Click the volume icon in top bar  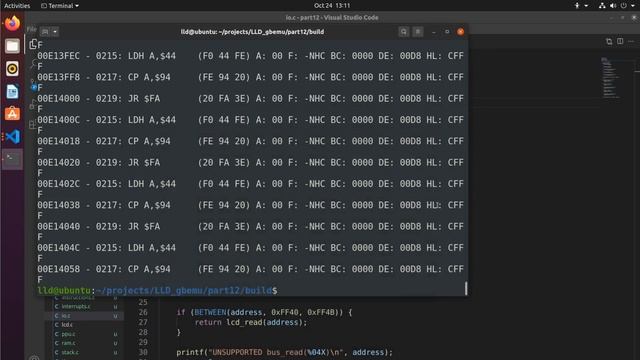(x=613, y=6)
